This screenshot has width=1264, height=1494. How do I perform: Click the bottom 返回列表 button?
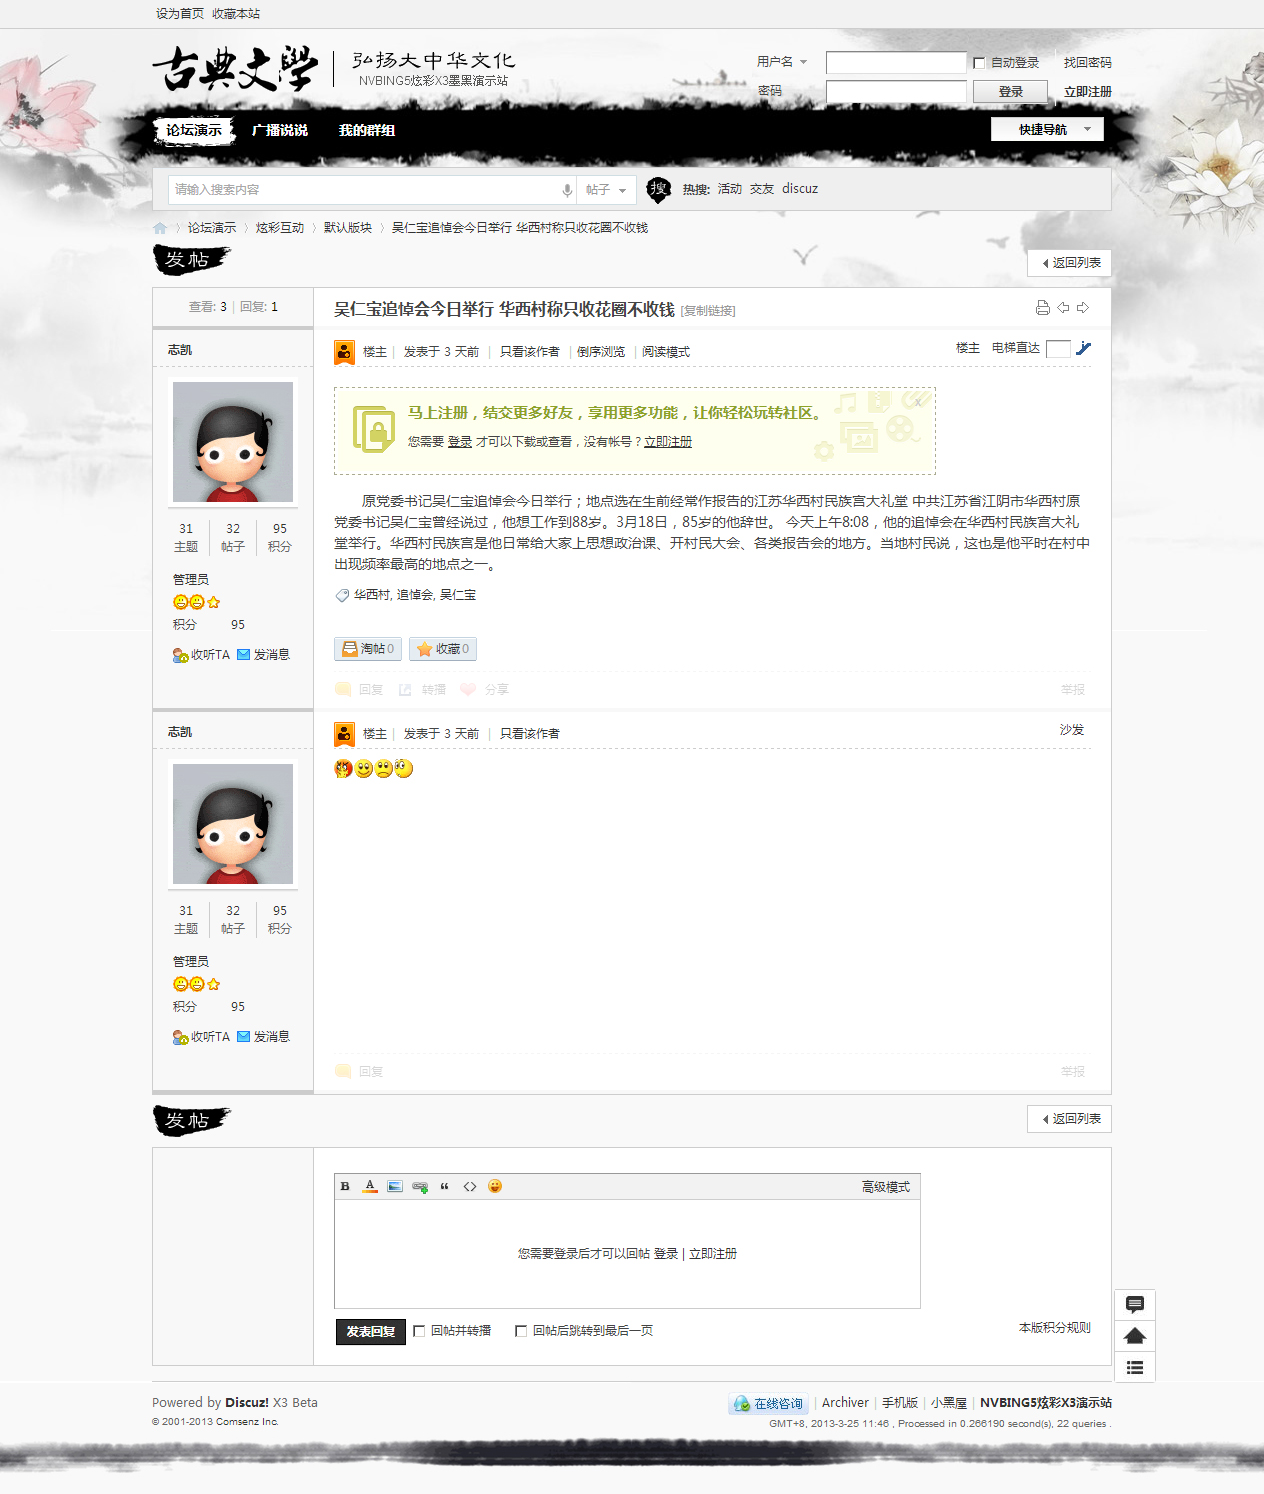(1070, 1119)
